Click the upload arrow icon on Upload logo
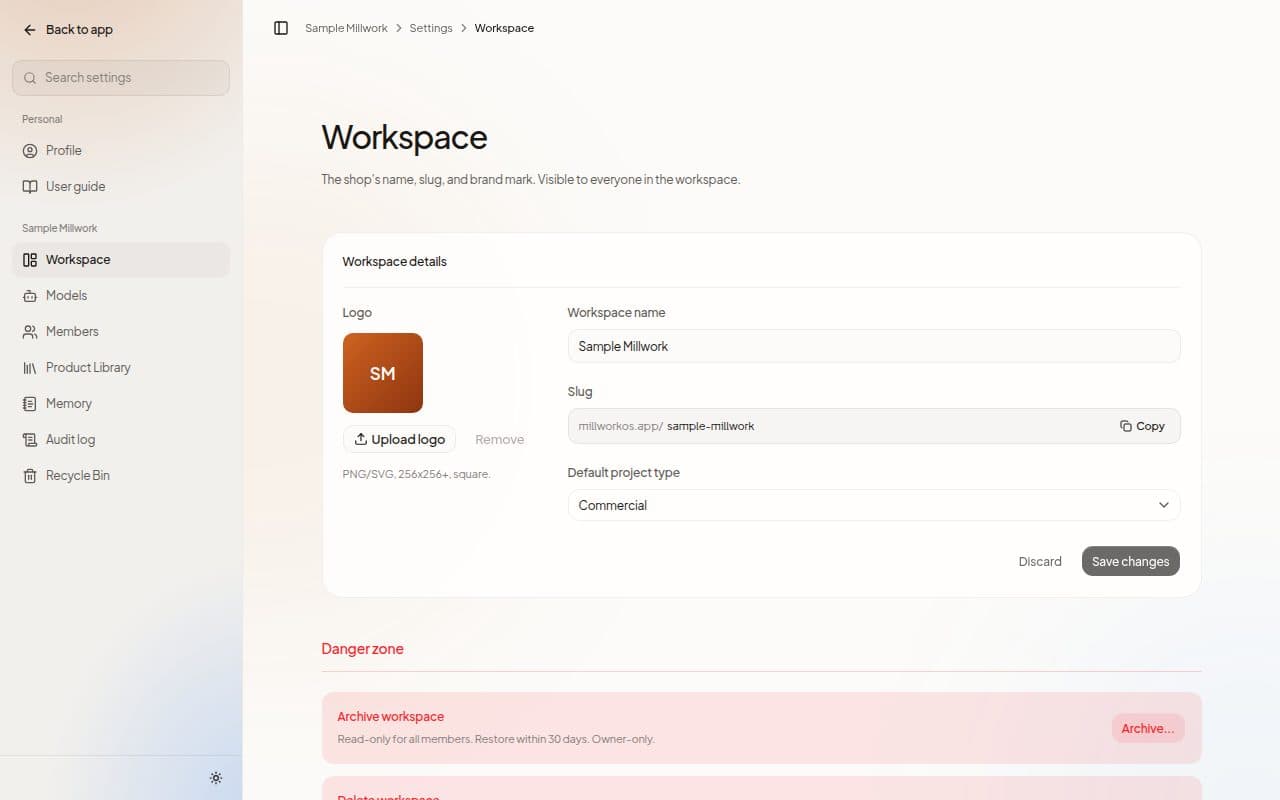The width and height of the screenshot is (1280, 800). pos(361,439)
